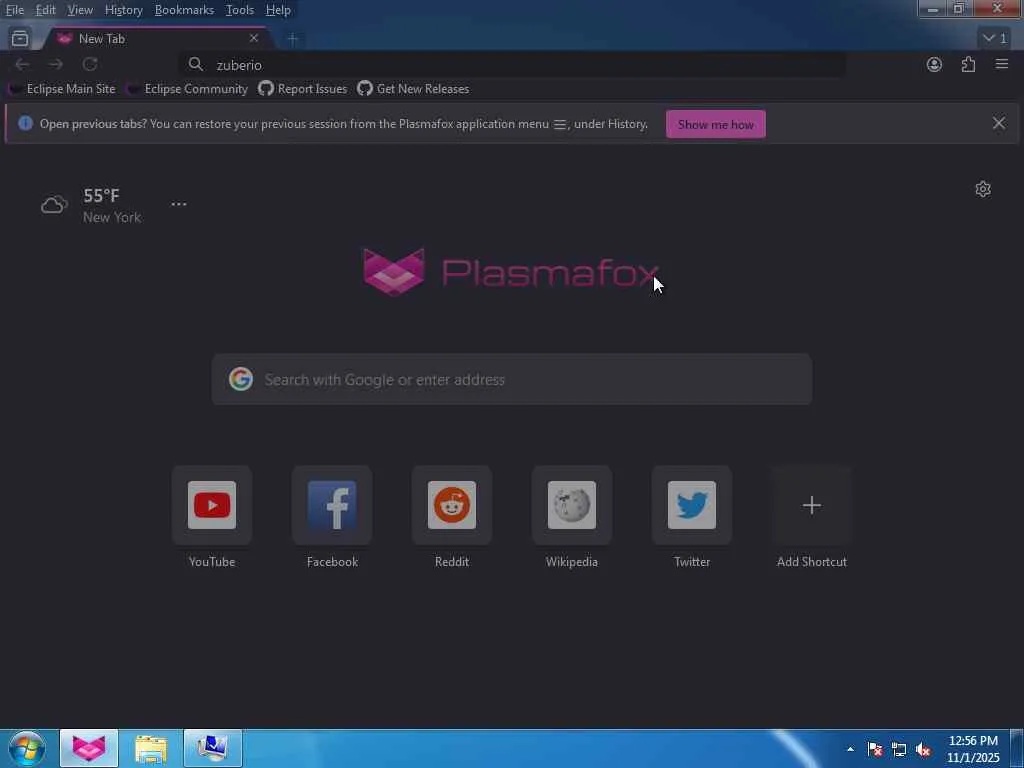Open the Help menu
The image size is (1024, 768).
tap(278, 10)
